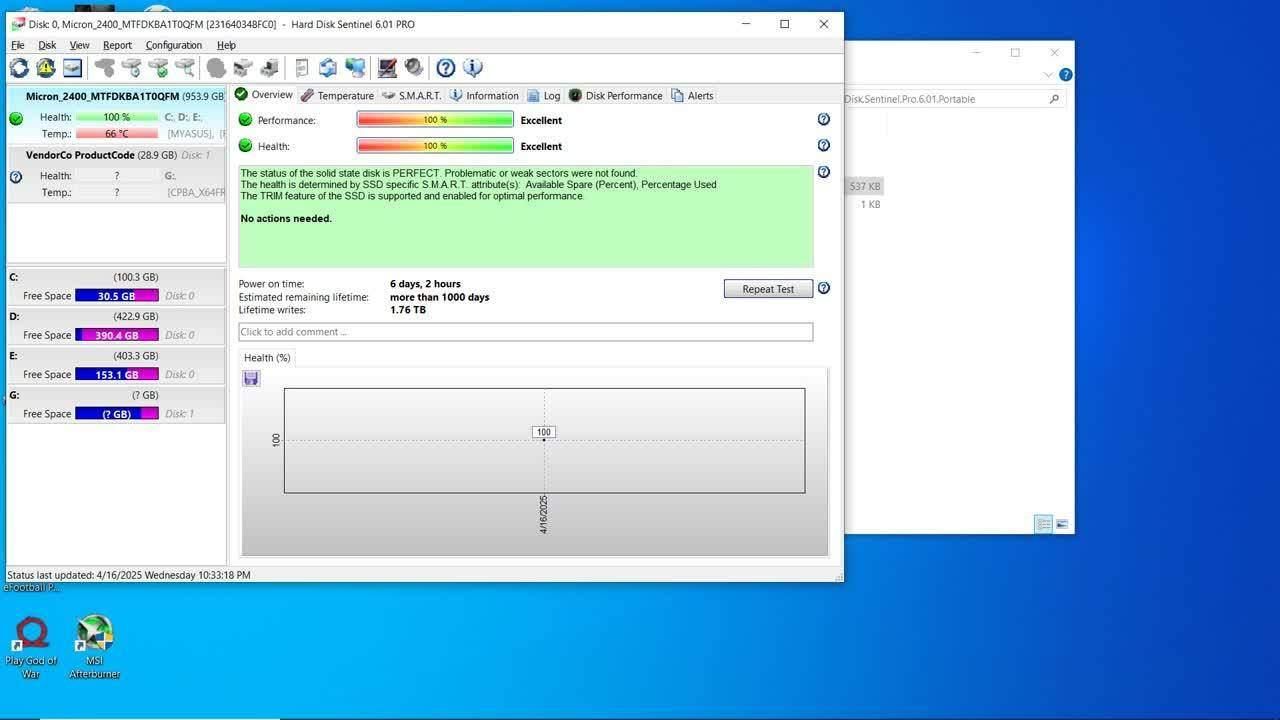Switch to the Alerts tab

point(692,95)
